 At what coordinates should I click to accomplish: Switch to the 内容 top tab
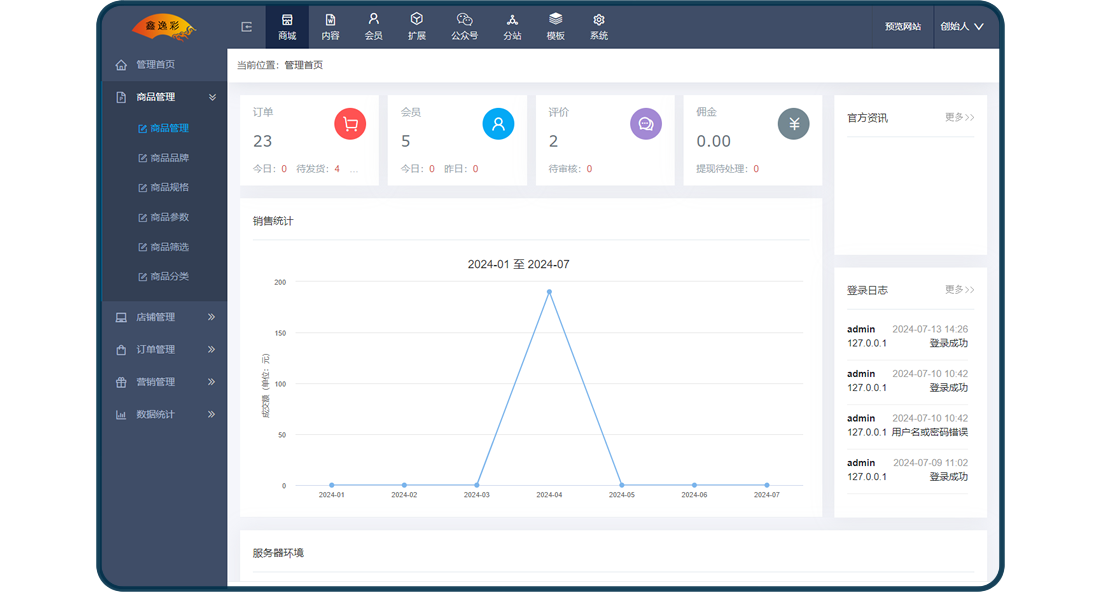point(330,27)
